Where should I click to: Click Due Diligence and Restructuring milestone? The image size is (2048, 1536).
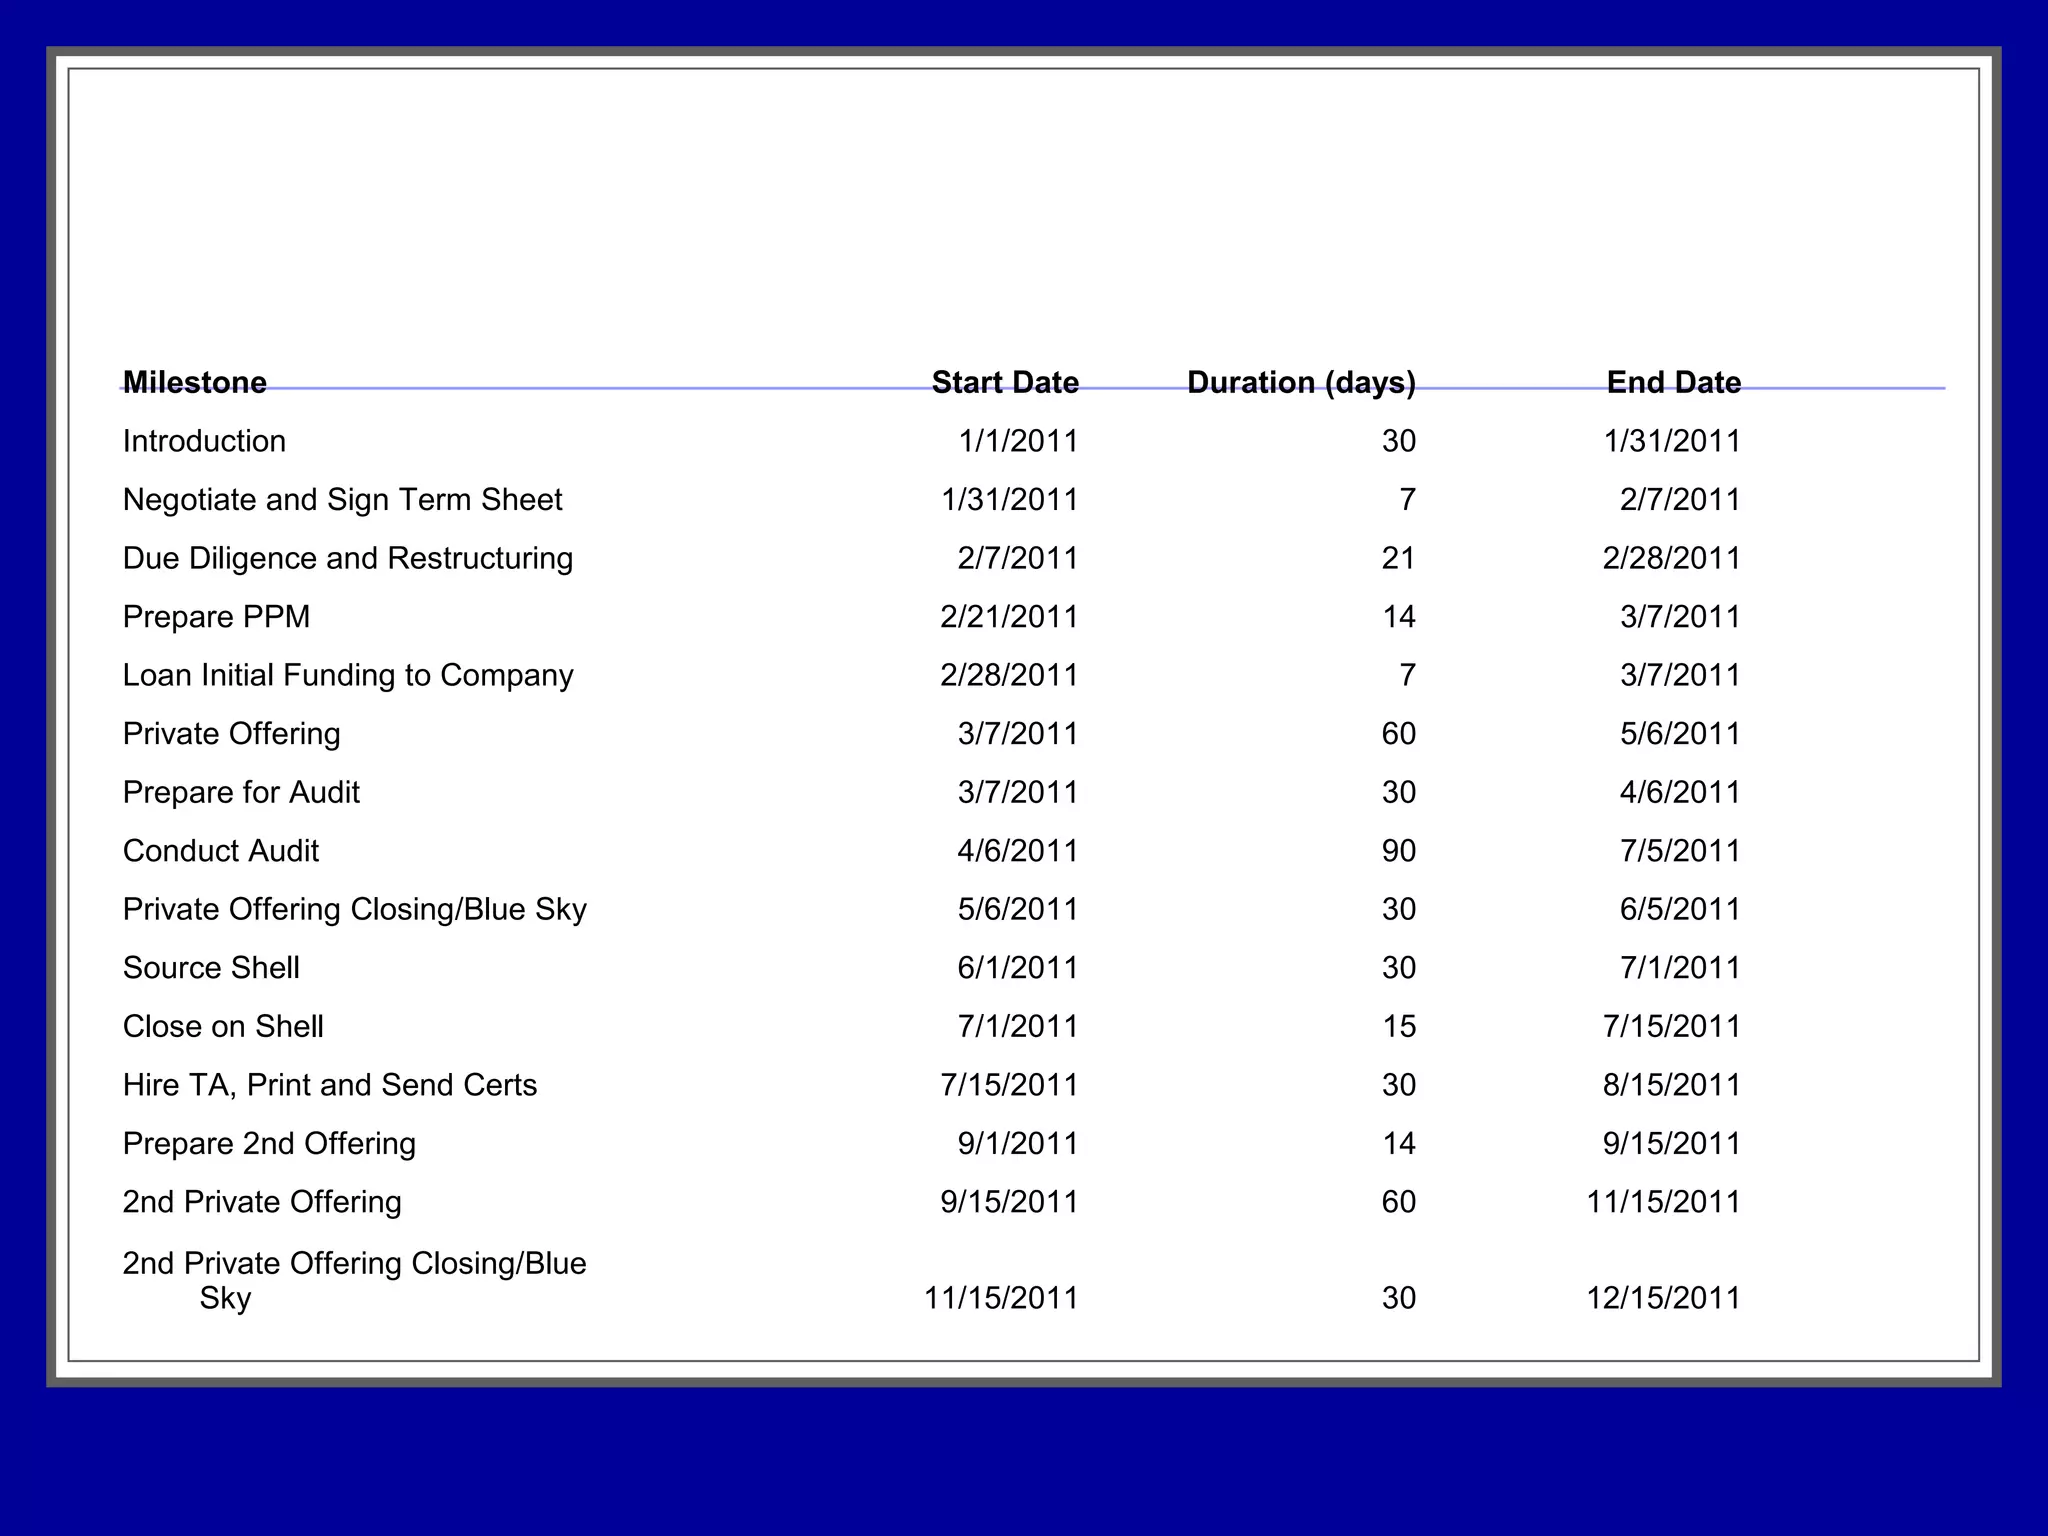[347, 558]
